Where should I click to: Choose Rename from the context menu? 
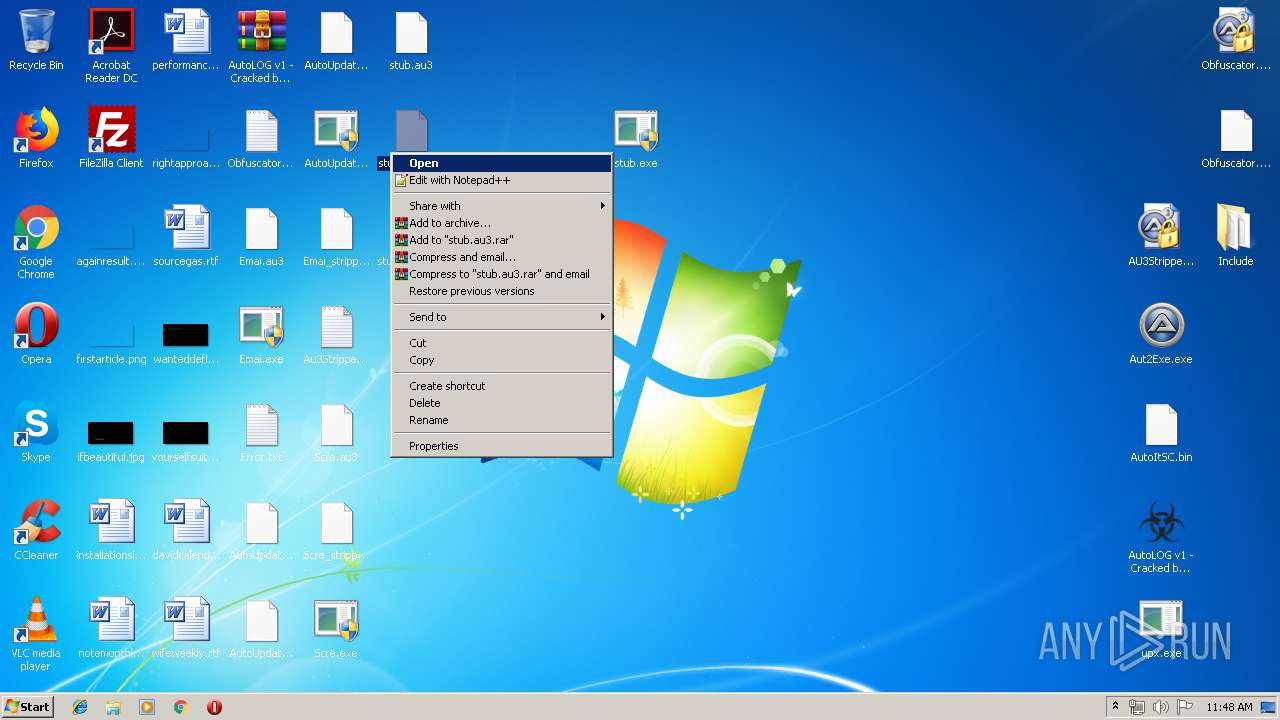[501, 420]
